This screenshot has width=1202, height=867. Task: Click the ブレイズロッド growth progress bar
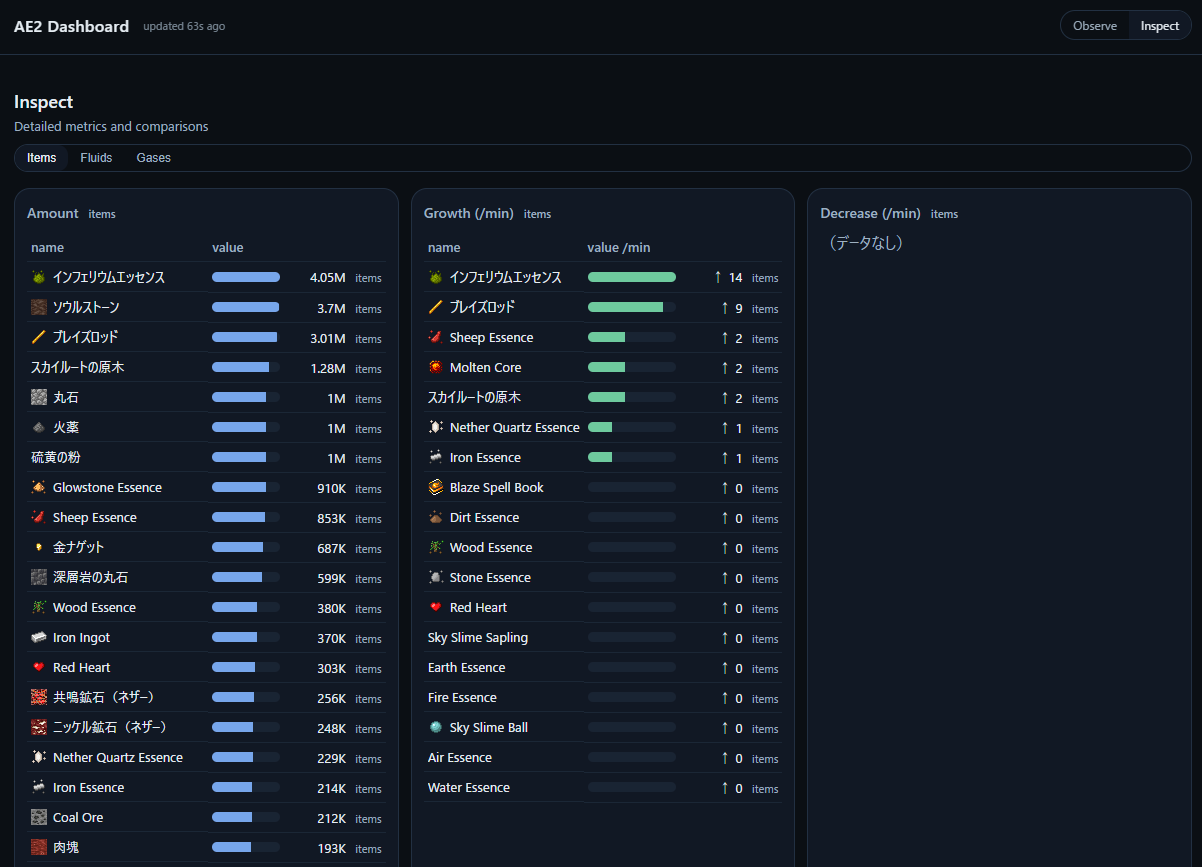(x=632, y=307)
